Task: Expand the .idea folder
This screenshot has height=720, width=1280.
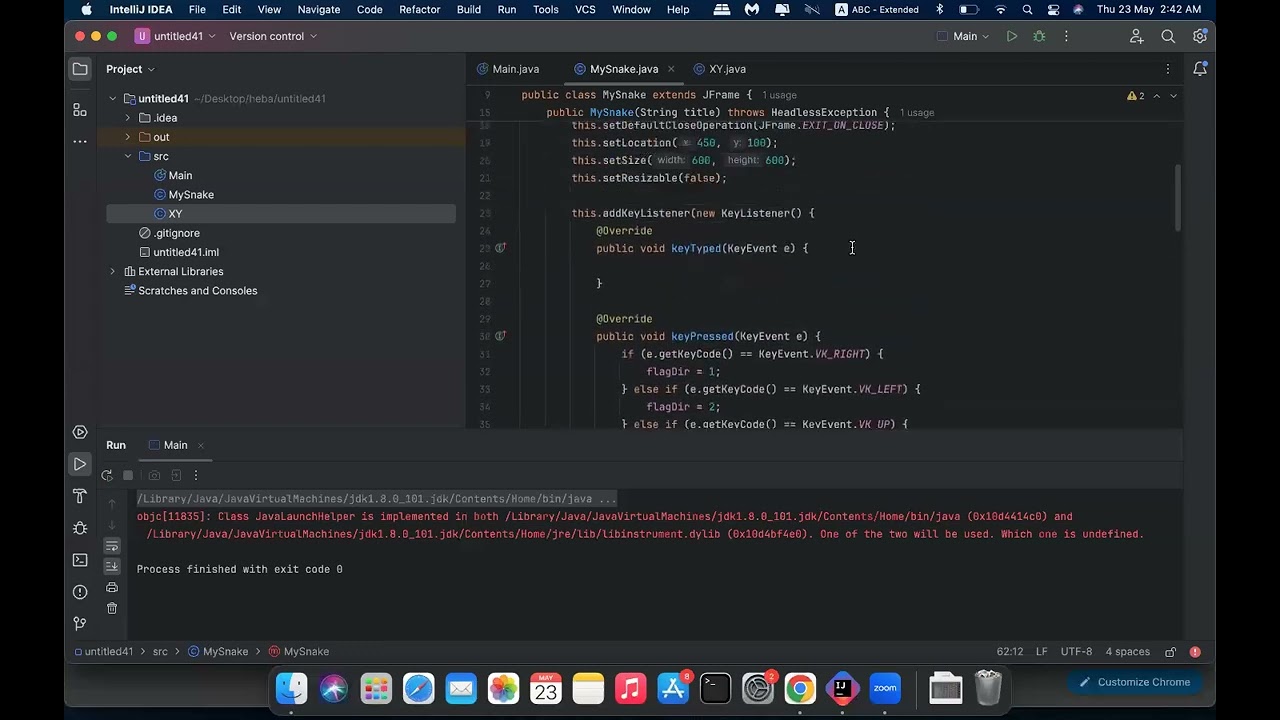Action: 127,118
